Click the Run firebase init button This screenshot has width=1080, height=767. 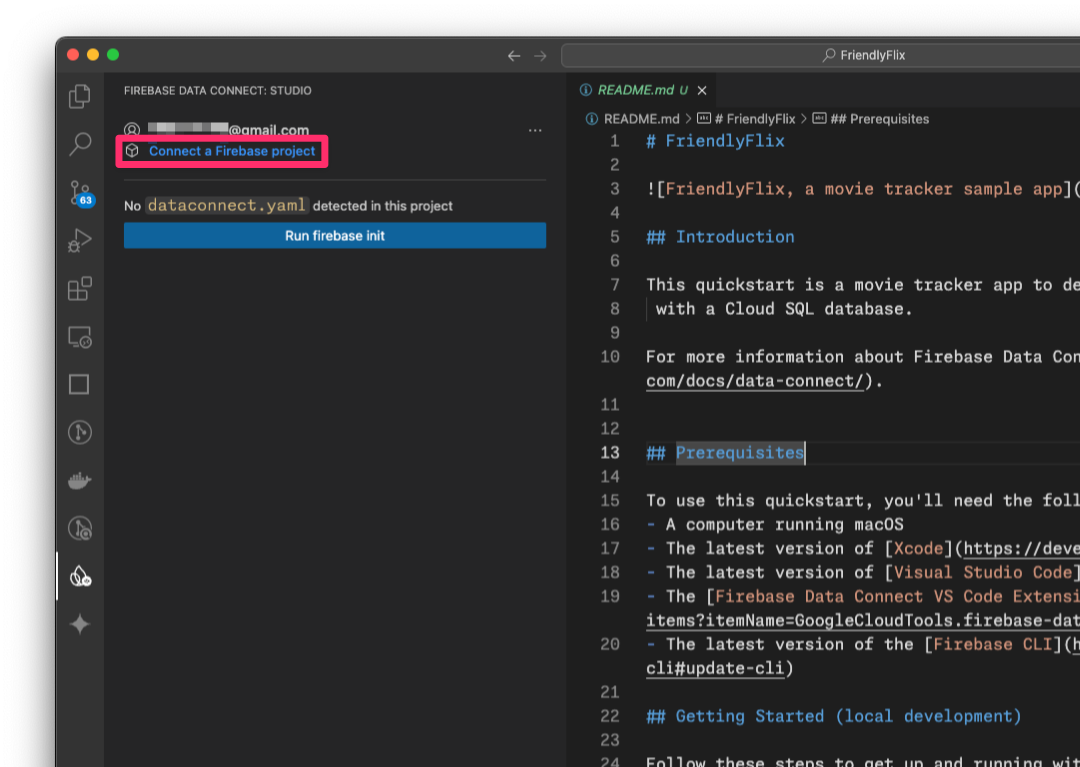pyautogui.click(x=334, y=236)
